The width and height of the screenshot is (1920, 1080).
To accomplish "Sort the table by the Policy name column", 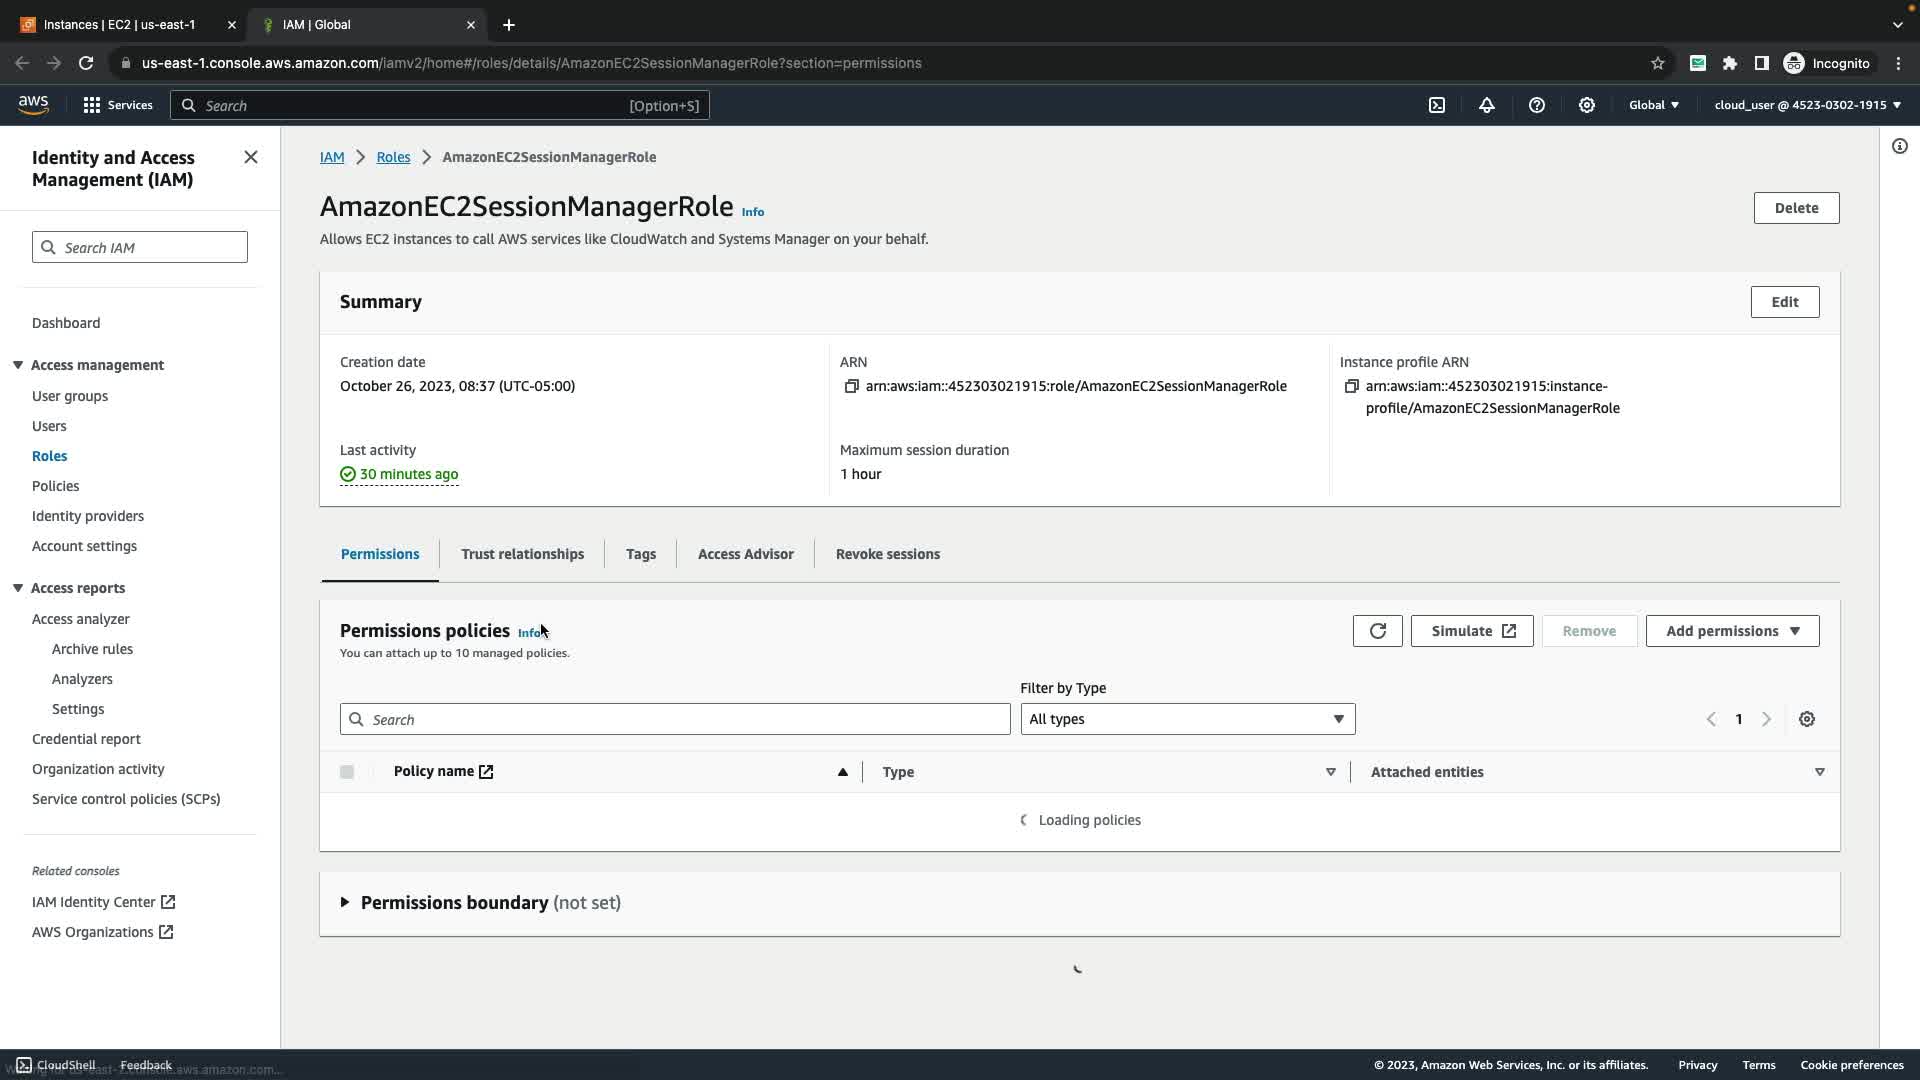I will click(x=434, y=771).
